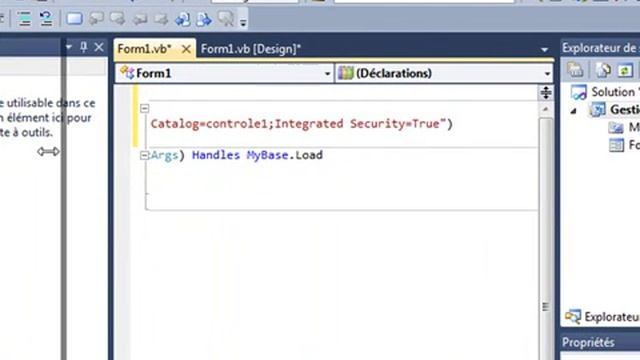The width and height of the screenshot is (640, 360).
Task: Show all files in Solution Explorer
Action: point(603,70)
